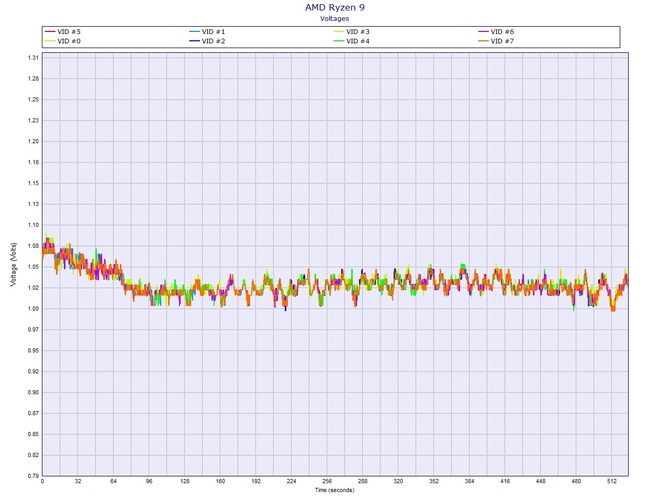Click the VID #5 legend entry

tap(62, 32)
